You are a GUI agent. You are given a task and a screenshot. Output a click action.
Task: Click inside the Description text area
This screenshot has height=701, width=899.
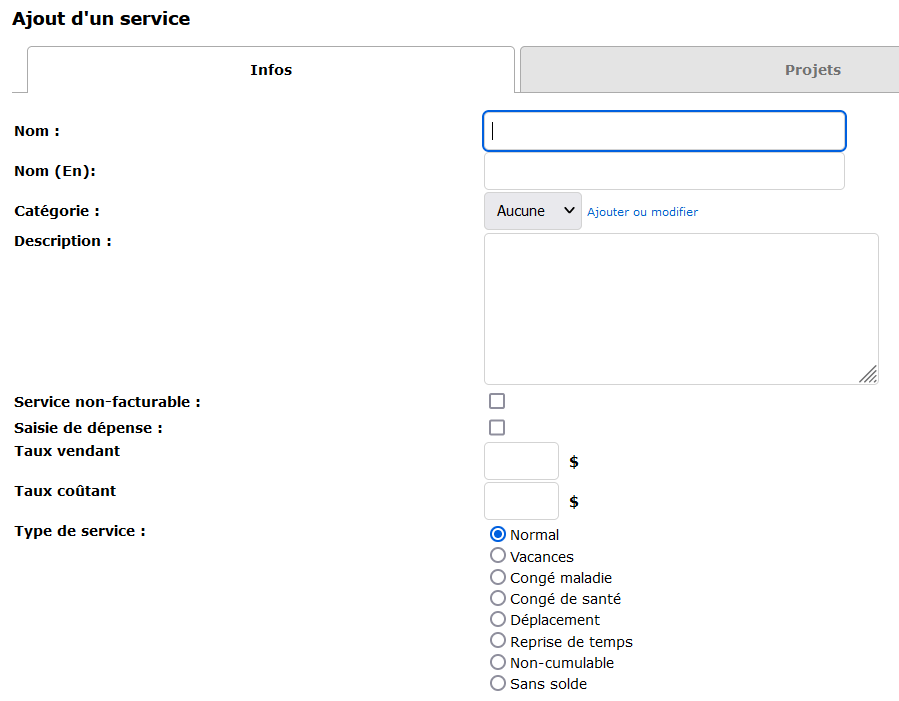(680, 308)
